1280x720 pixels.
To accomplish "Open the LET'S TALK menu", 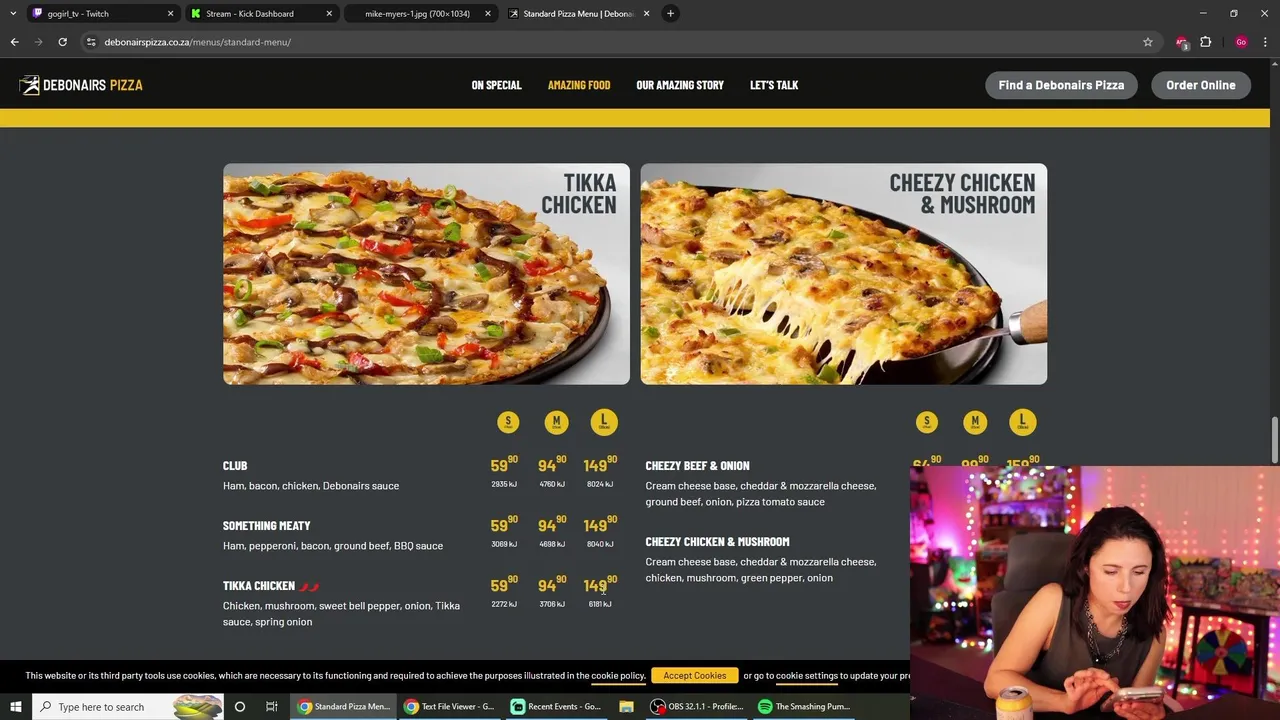I will click(774, 85).
